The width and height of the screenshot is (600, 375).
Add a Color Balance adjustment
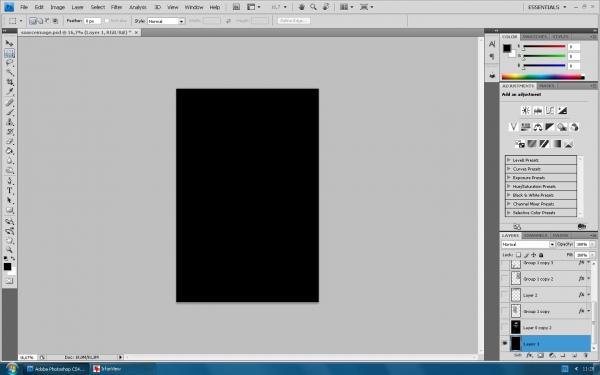click(538, 127)
